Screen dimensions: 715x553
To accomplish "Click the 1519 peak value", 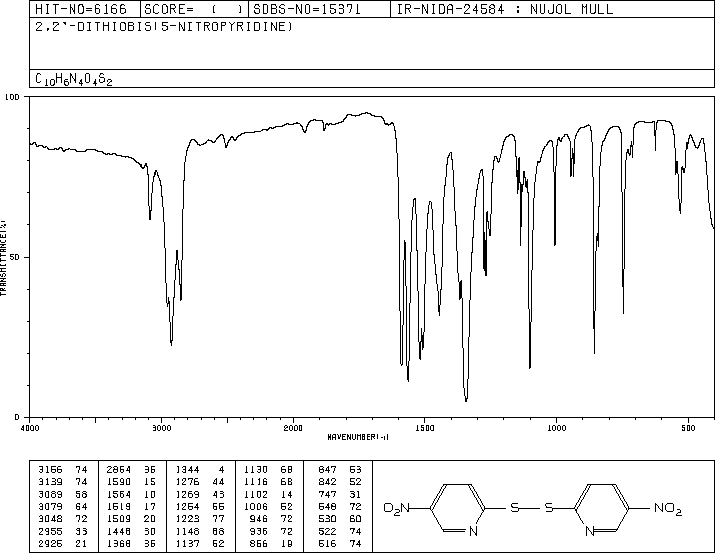I will click(119, 506).
